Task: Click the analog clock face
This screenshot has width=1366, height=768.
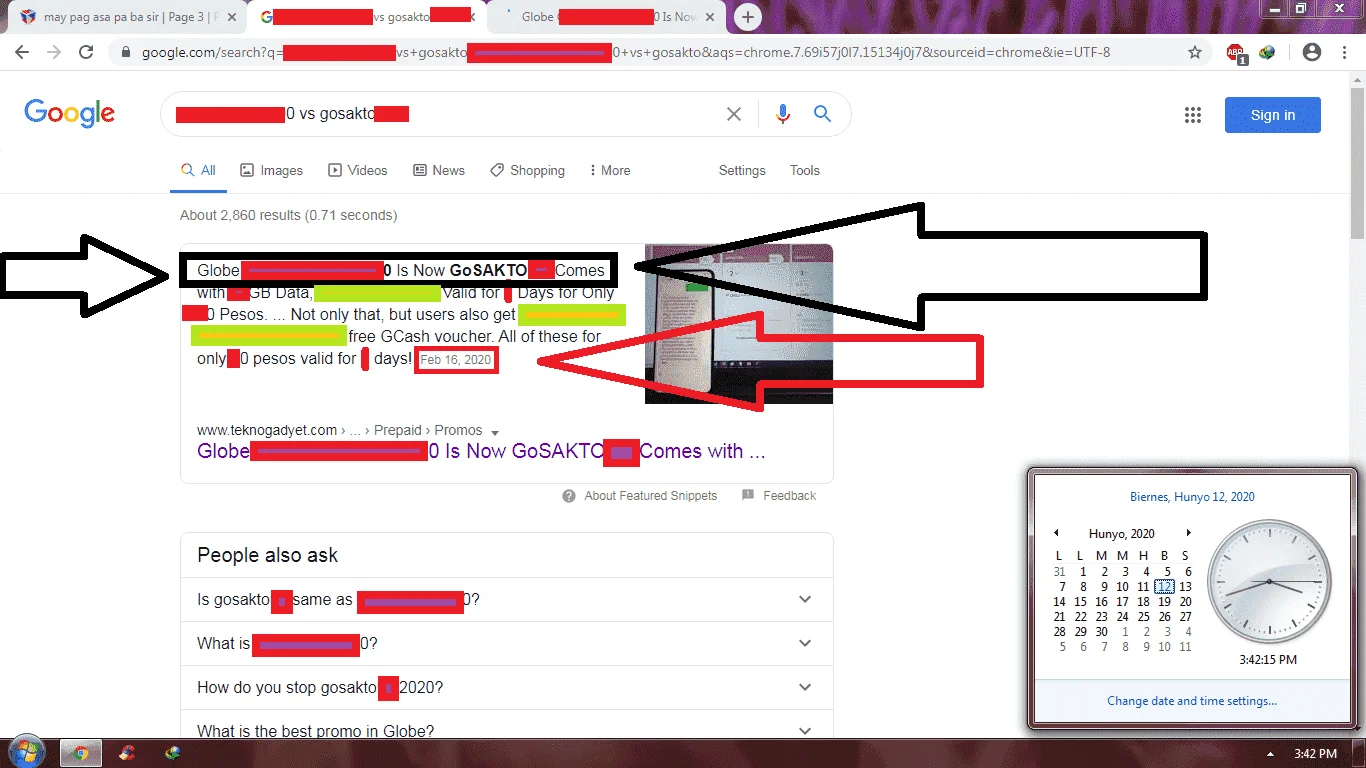Action: (1268, 581)
